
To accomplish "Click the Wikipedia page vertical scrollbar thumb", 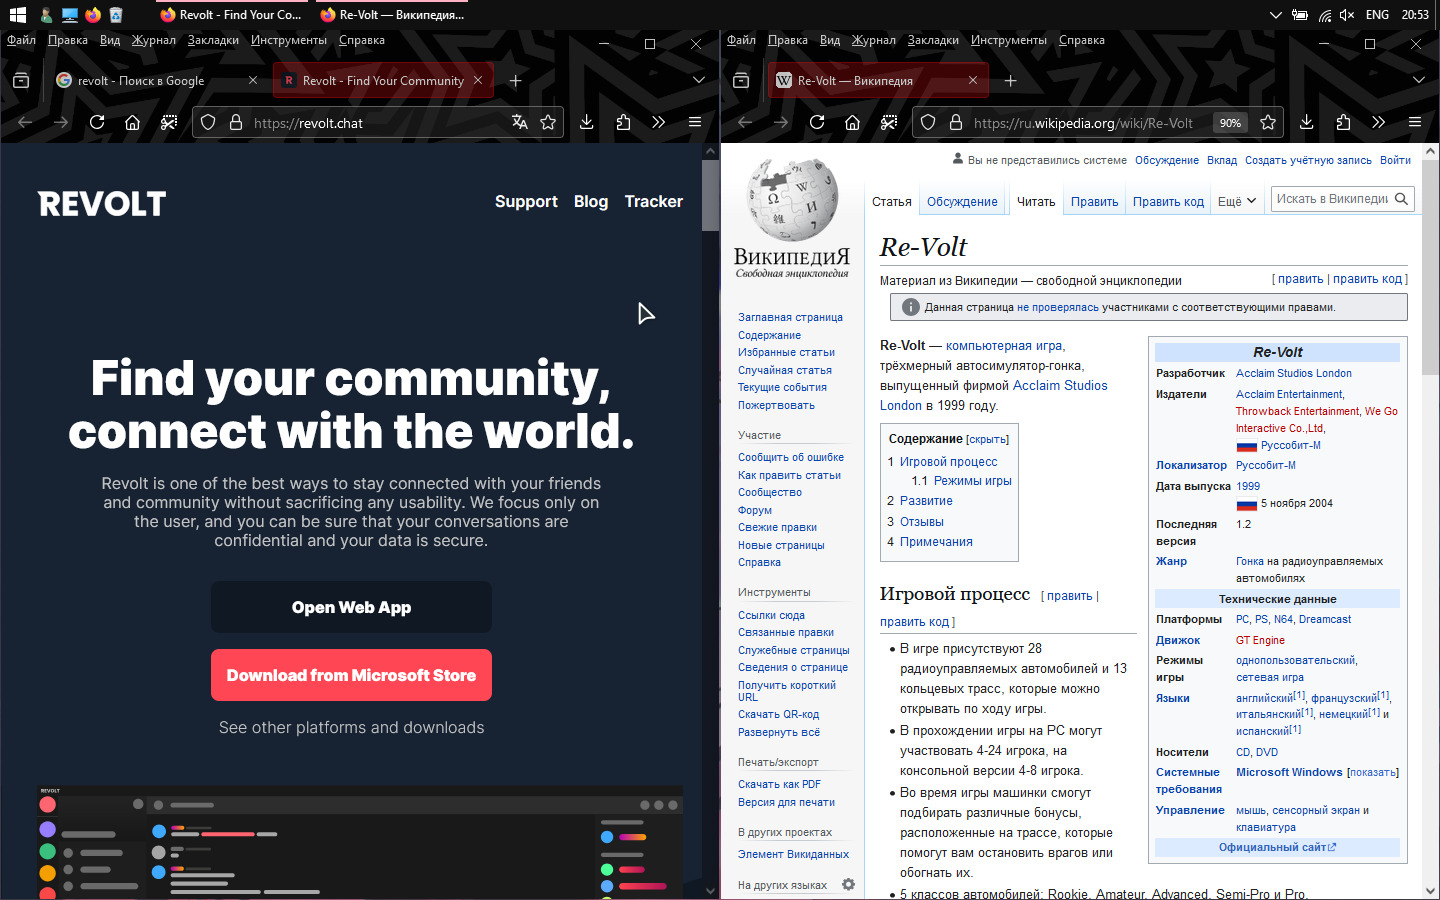I will [1430, 267].
